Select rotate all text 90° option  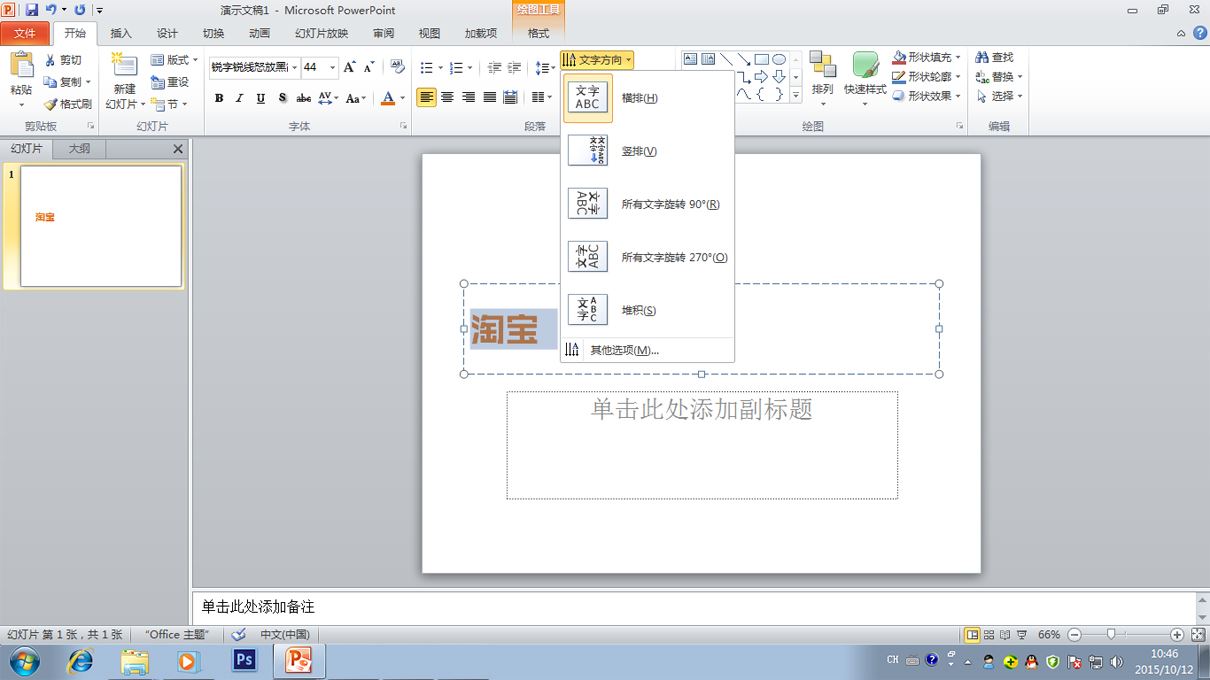pos(648,204)
